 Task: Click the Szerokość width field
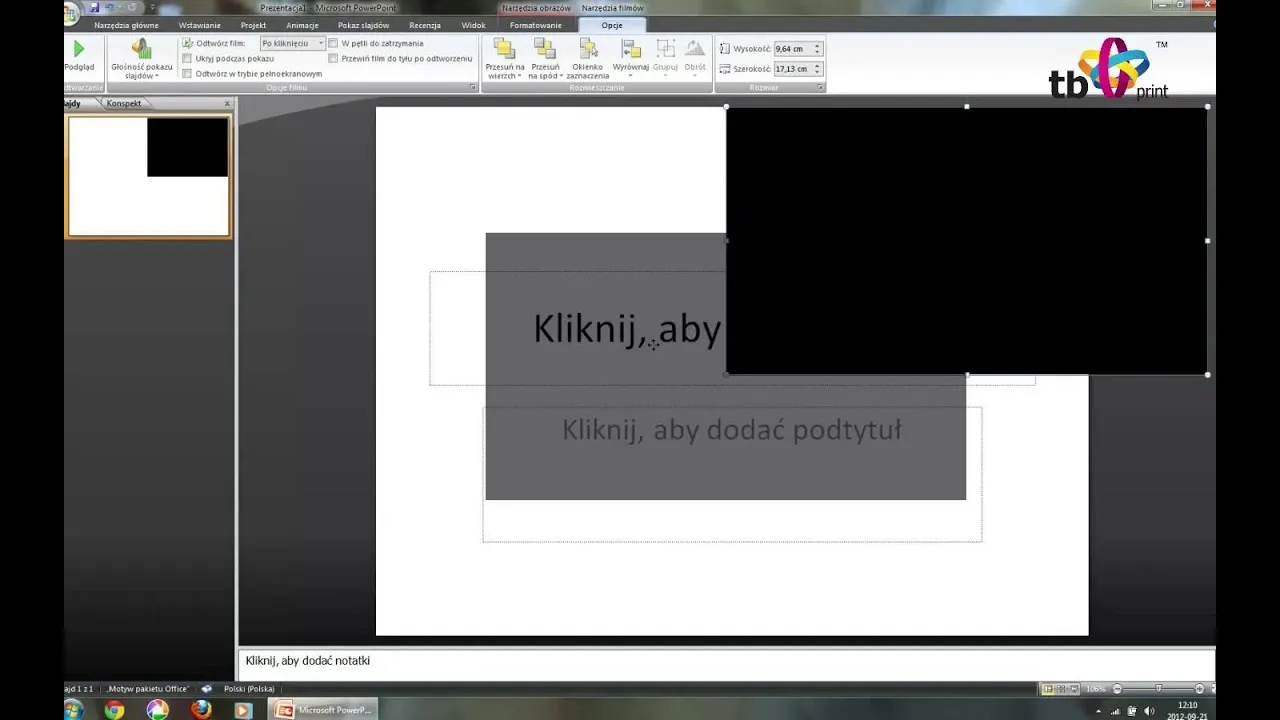click(793, 69)
